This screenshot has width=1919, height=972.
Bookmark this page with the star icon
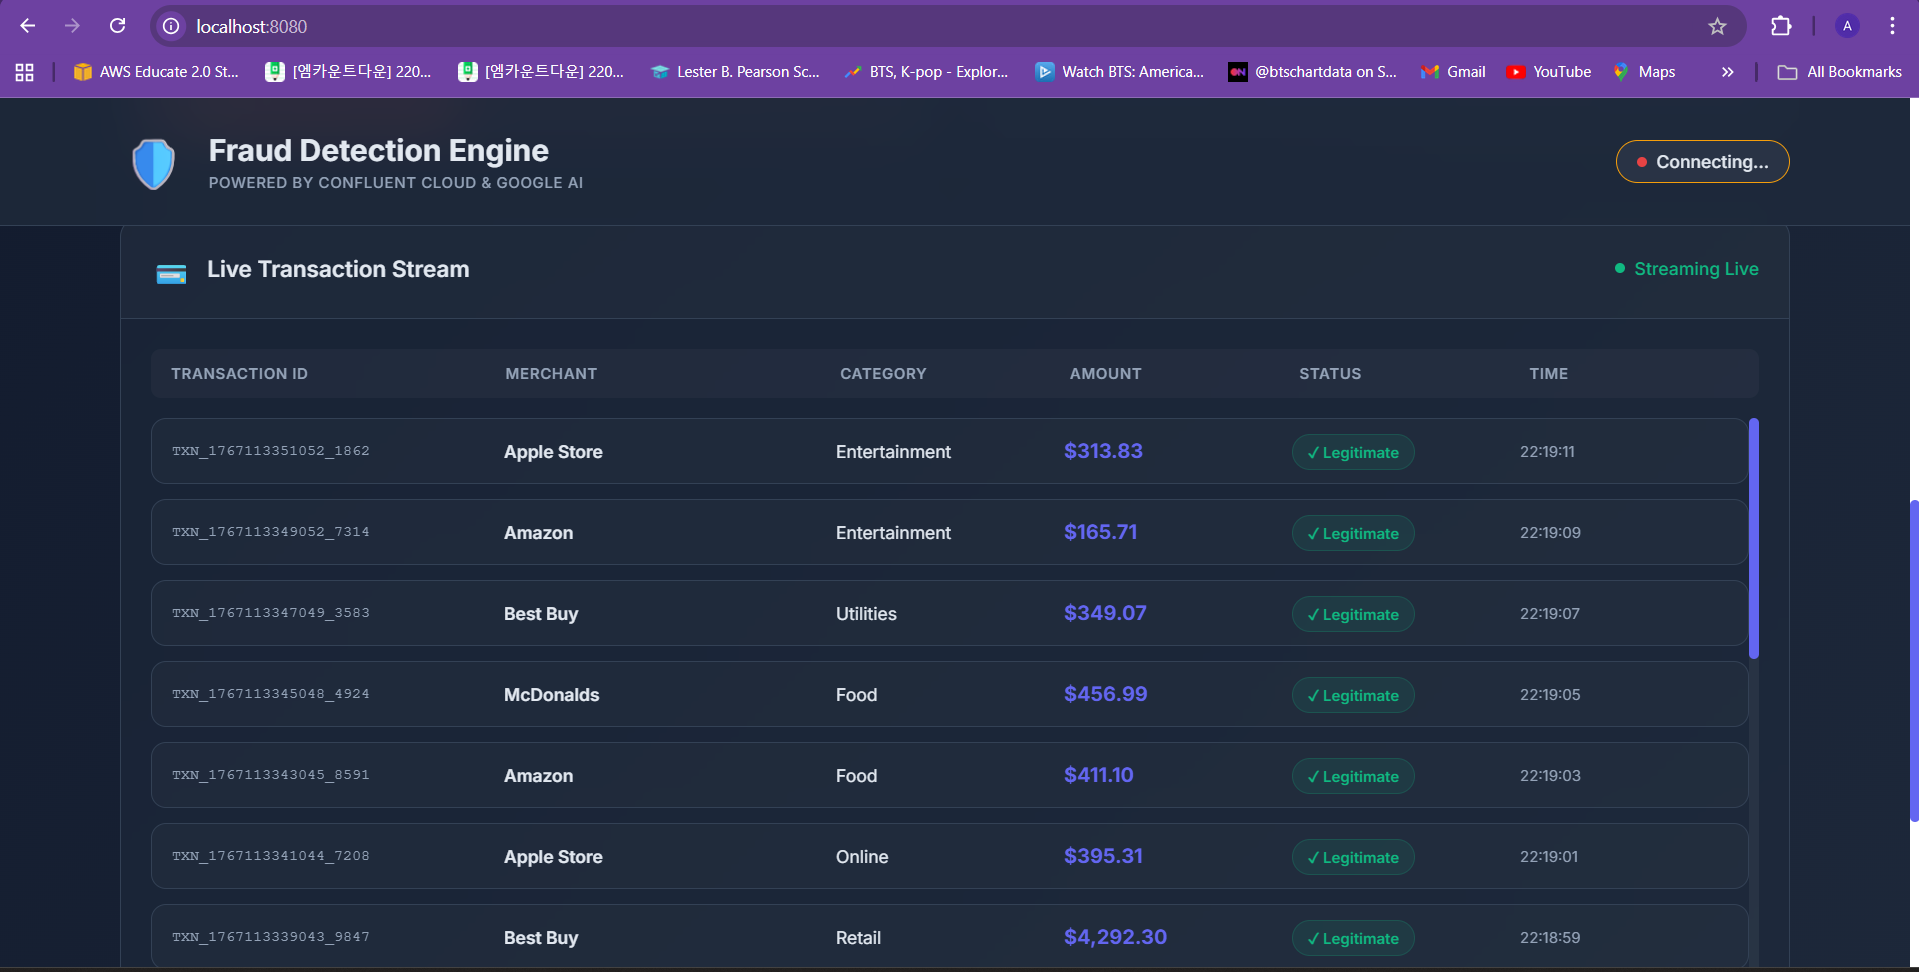point(1717,26)
